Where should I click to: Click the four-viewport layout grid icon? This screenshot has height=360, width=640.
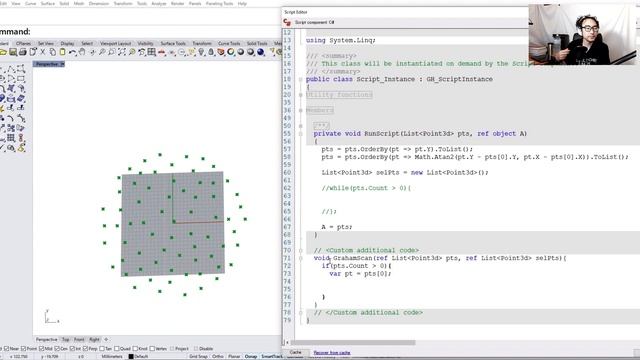151,52
